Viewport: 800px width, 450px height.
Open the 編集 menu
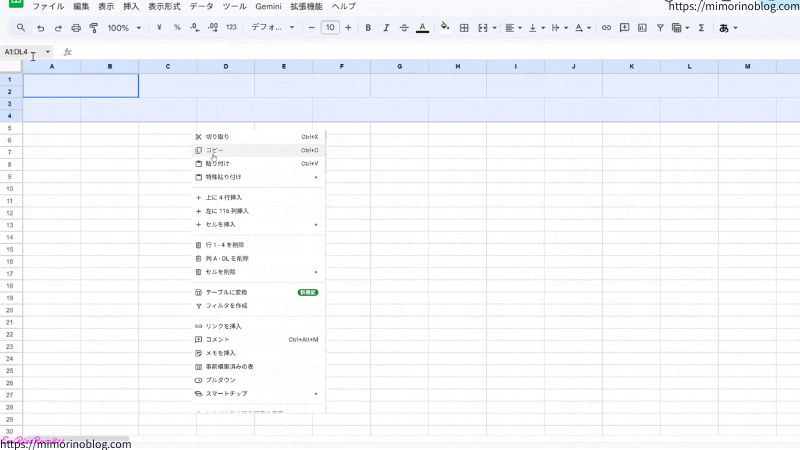click(81, 7)
